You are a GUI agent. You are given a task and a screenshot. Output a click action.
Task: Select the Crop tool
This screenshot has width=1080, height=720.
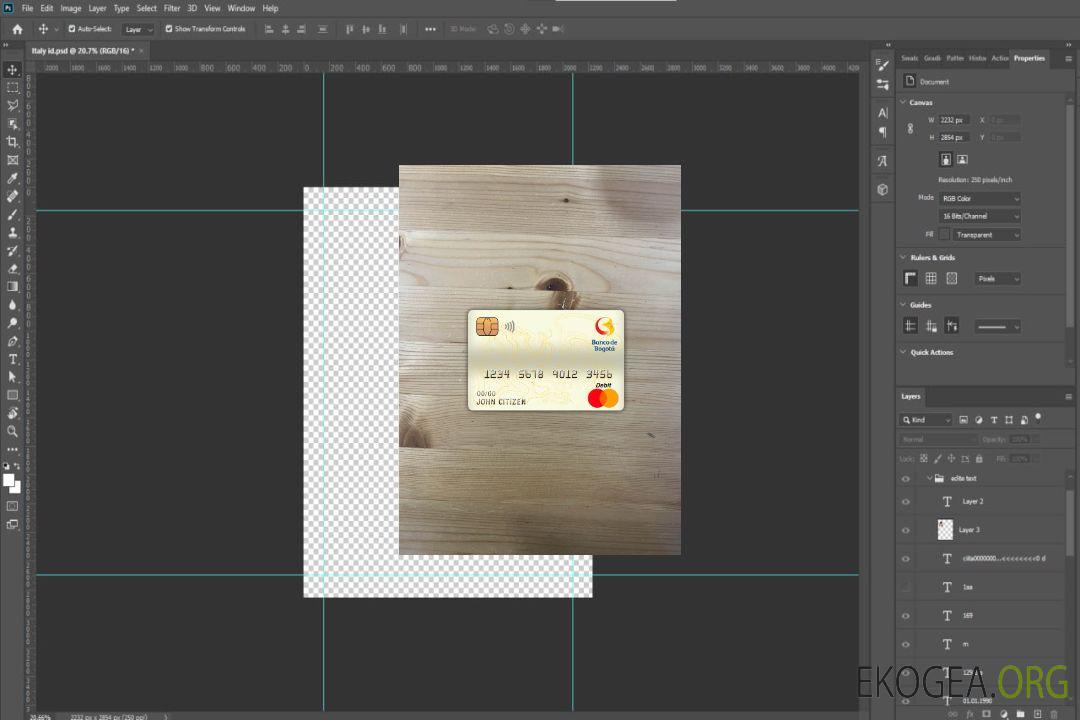point(12,142)
